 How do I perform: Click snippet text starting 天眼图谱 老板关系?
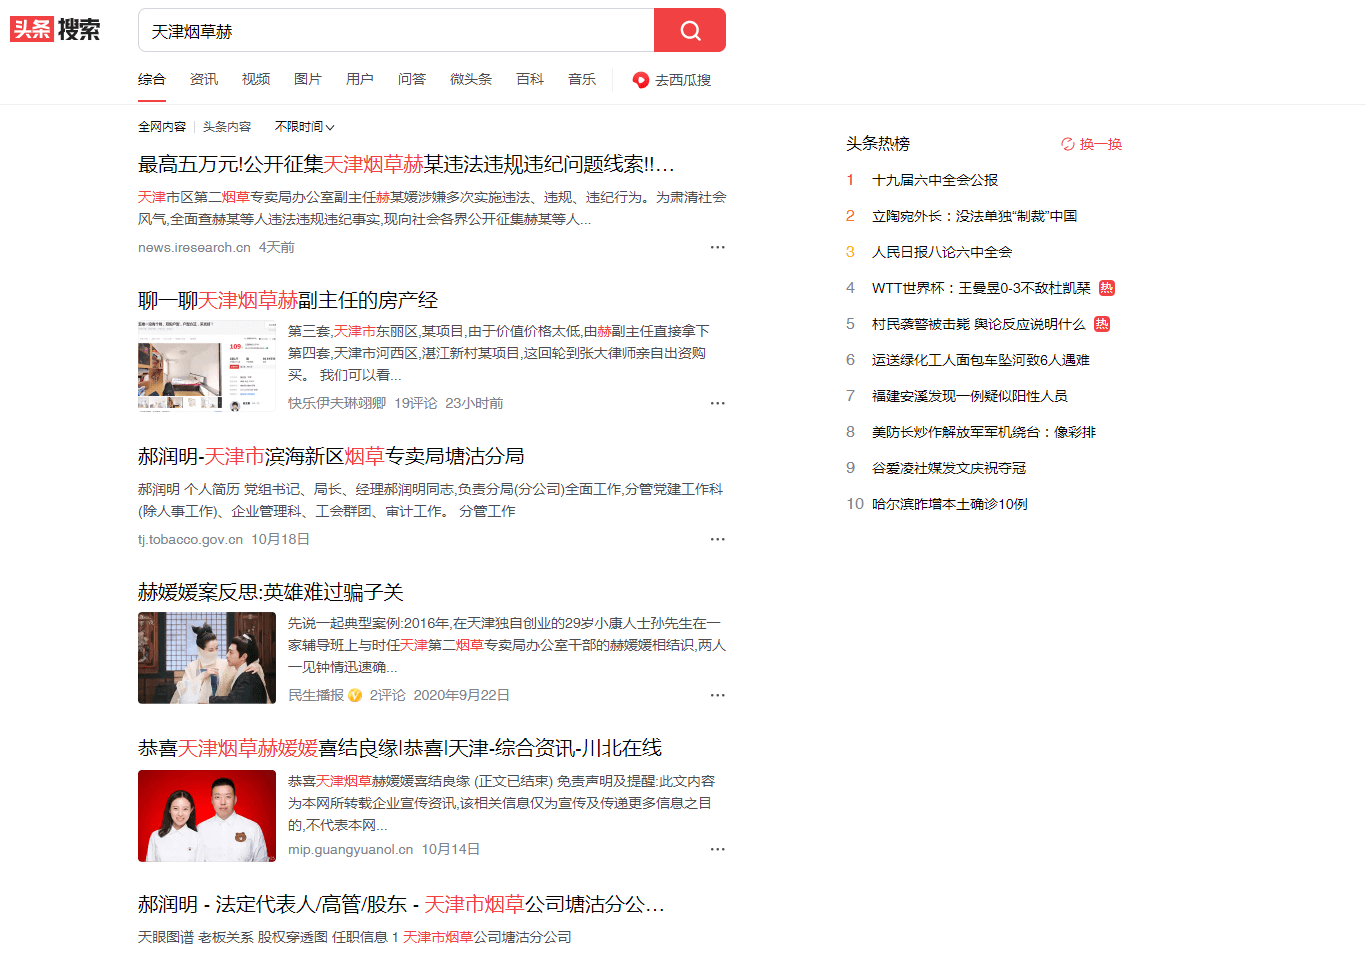coord(355,937)
